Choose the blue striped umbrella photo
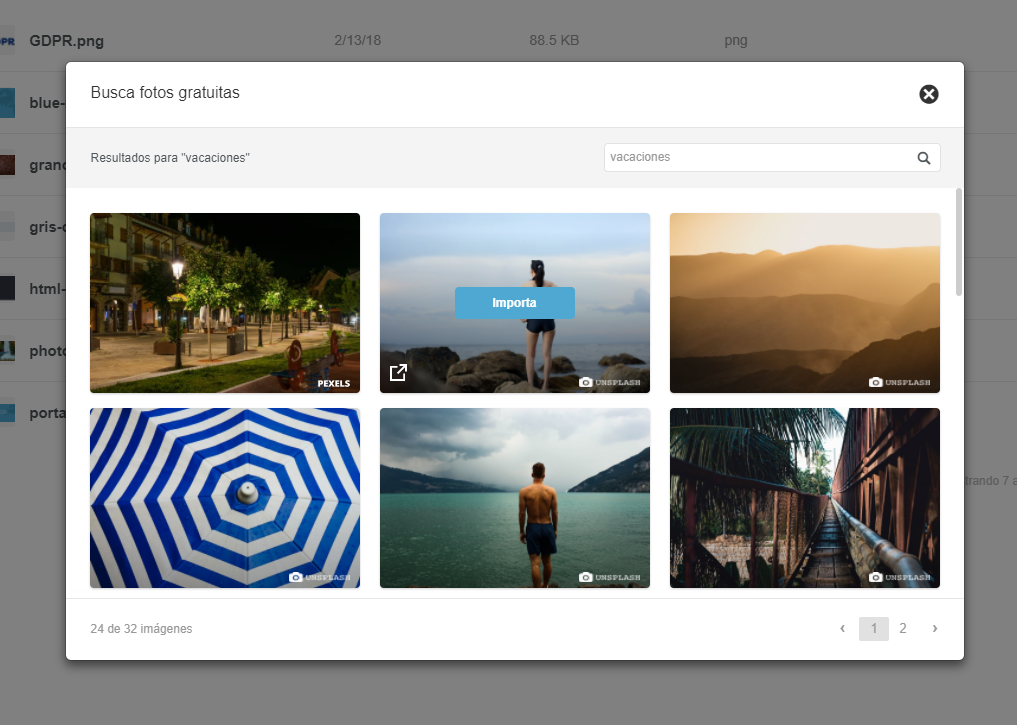The height and width of the screenshot is (725, 1017). 224,497
